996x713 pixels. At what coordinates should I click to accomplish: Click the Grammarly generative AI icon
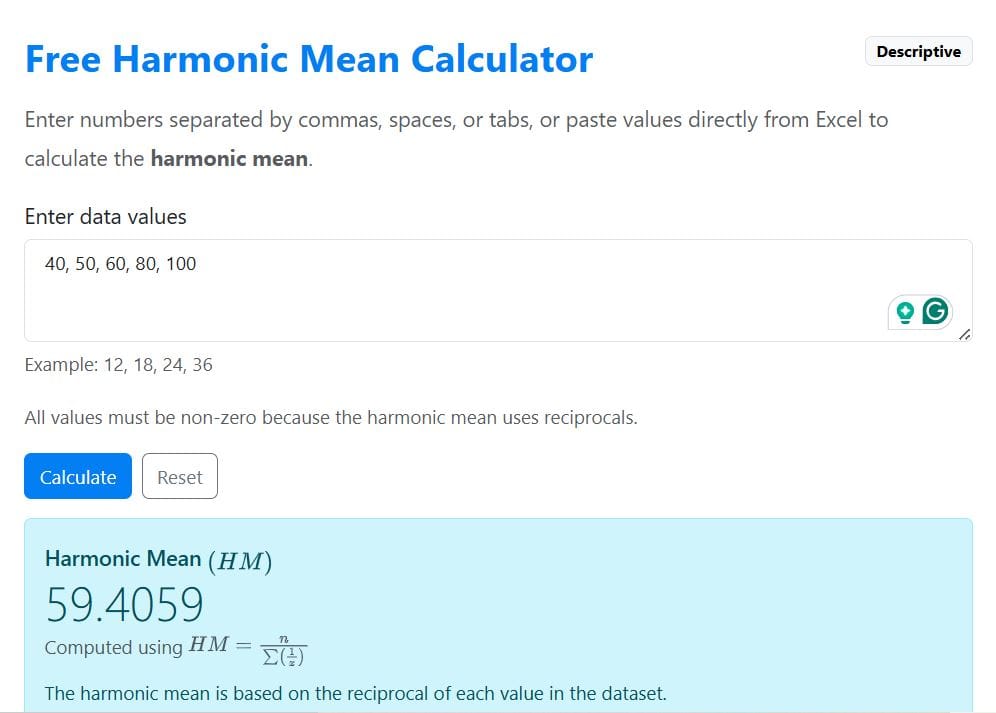(x=905, y=312)
